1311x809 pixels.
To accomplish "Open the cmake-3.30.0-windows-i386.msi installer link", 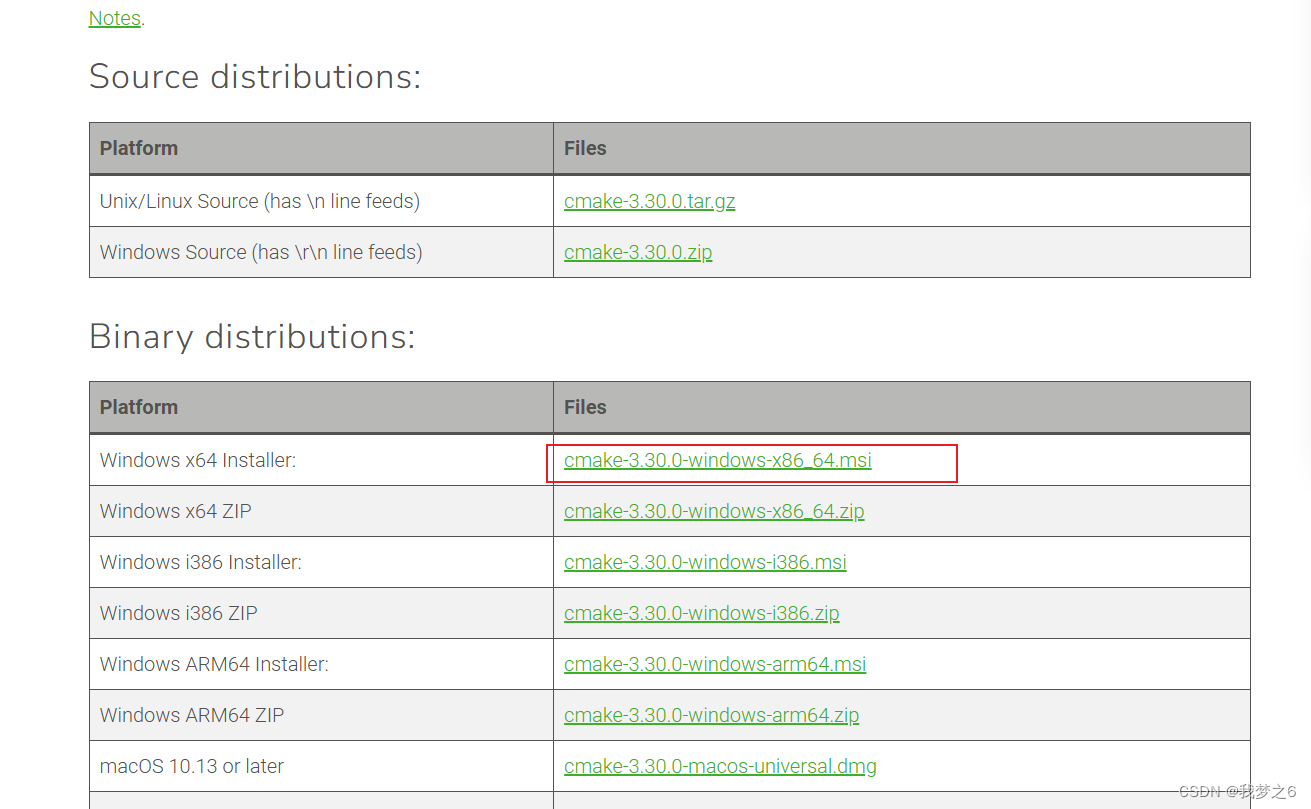I will coord(705,562).
